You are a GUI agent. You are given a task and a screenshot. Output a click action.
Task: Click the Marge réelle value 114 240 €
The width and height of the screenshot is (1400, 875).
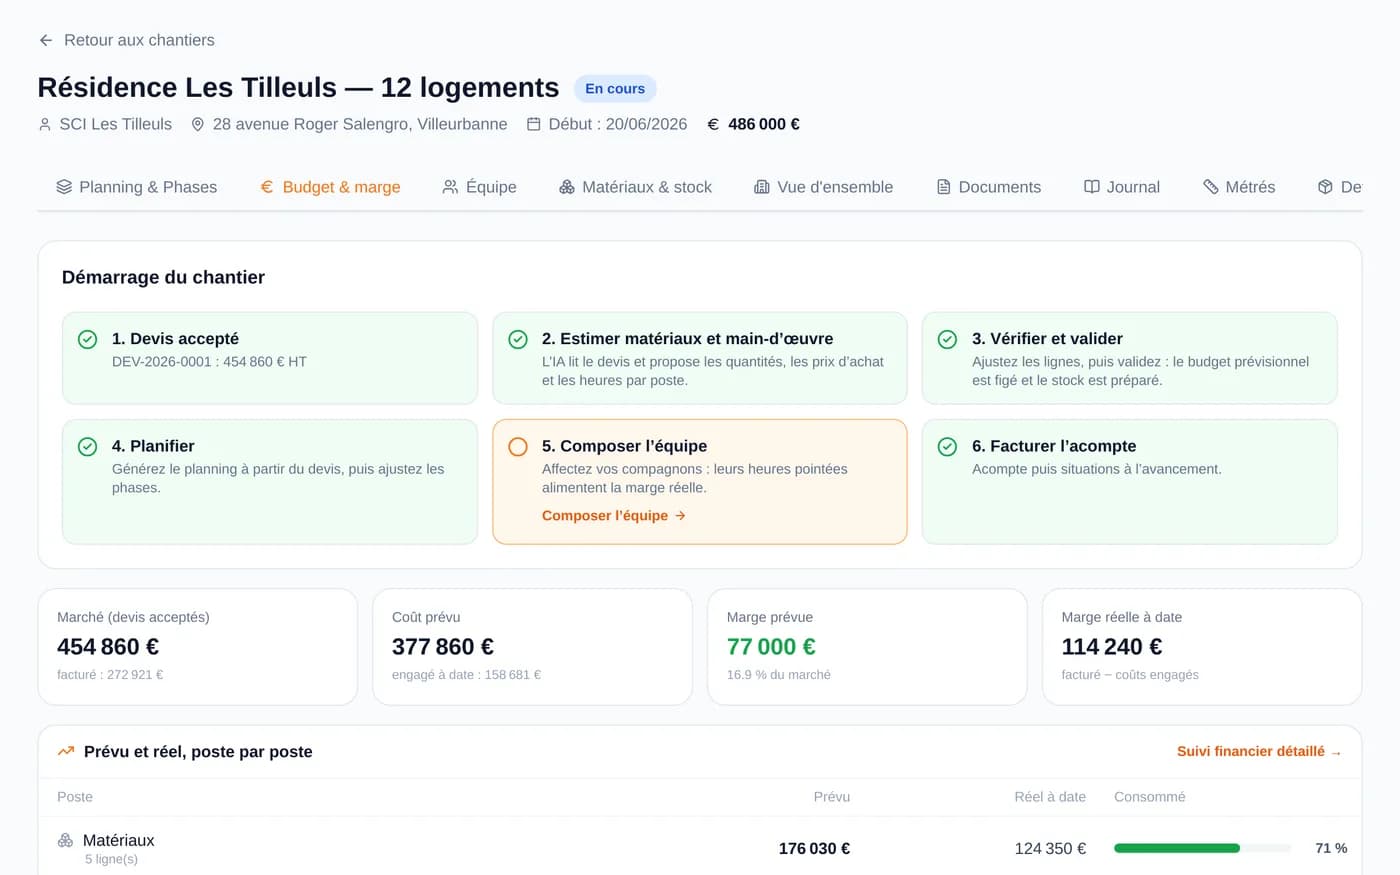coord(1112,647)
